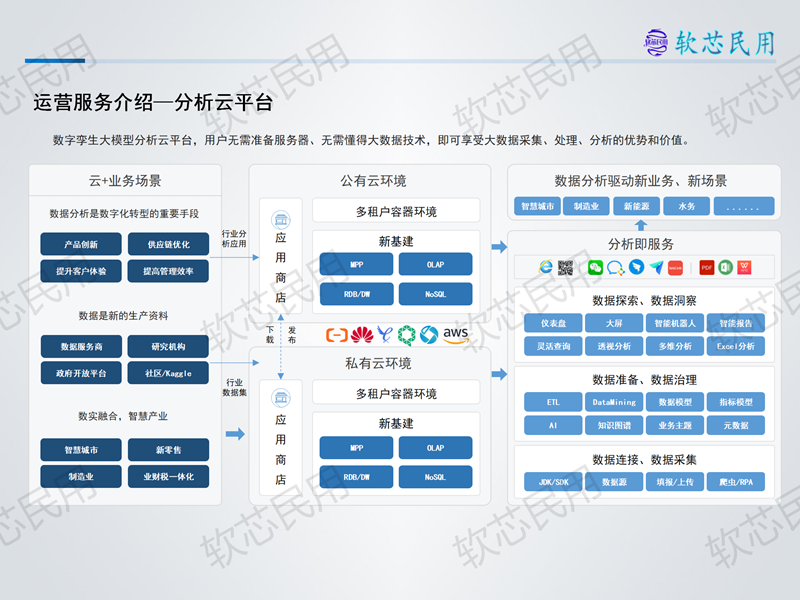Screen dimensions: 800x600
Task: Click the dotted more-industries tag
Action: pos(743,206)
